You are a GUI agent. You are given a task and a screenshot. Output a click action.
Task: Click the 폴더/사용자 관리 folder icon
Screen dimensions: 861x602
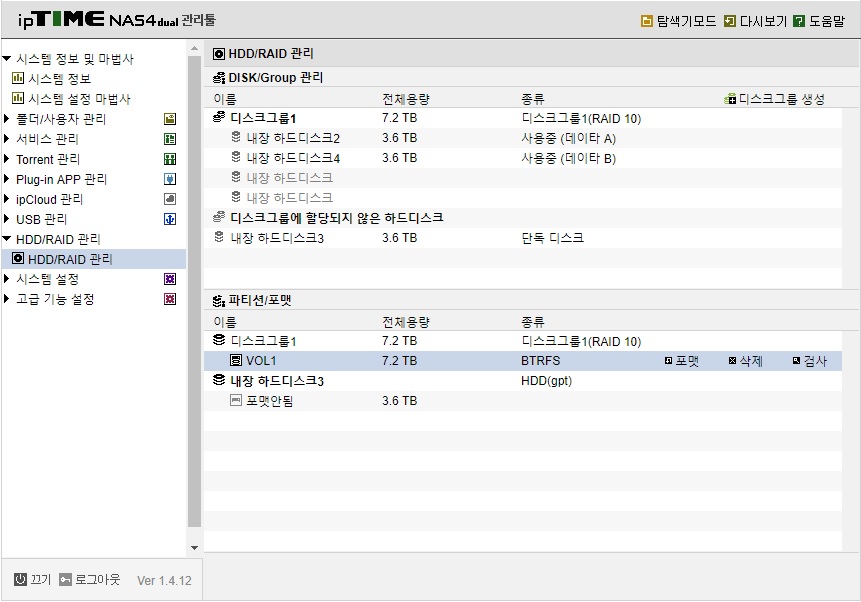(170, 119)
